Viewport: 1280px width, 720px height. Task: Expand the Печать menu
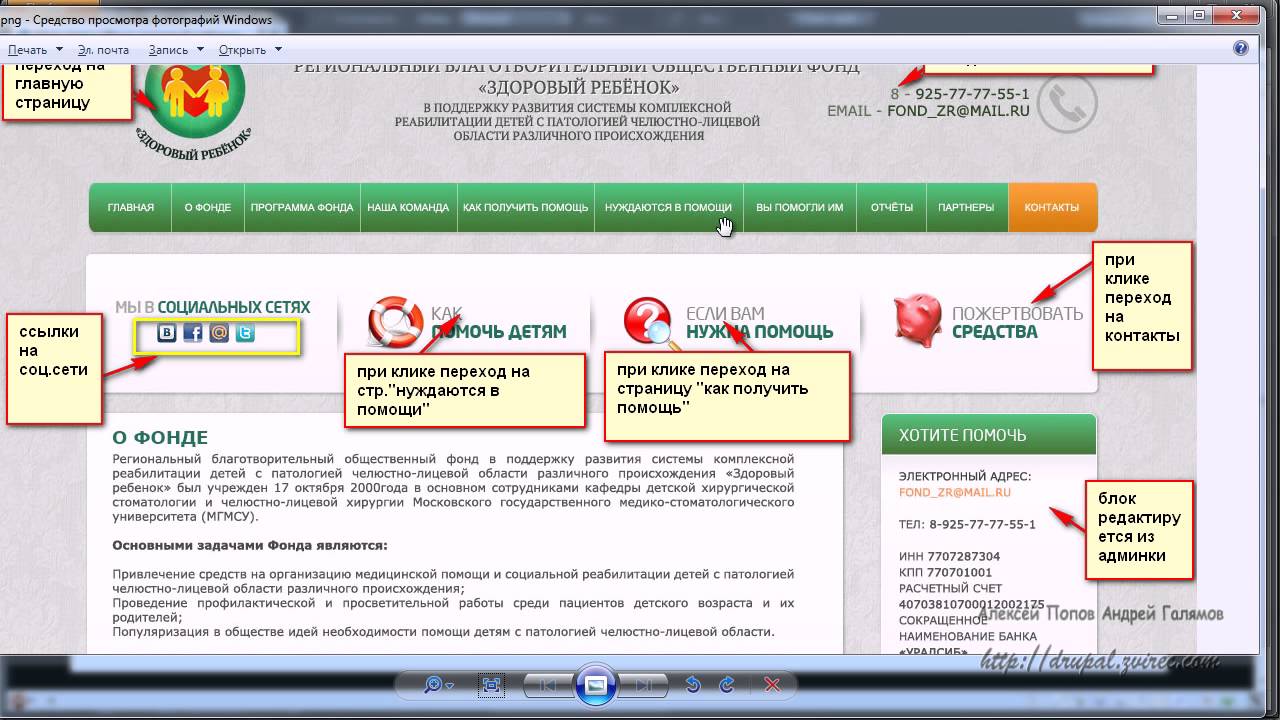pyautogui.click(x=35, y=49)
